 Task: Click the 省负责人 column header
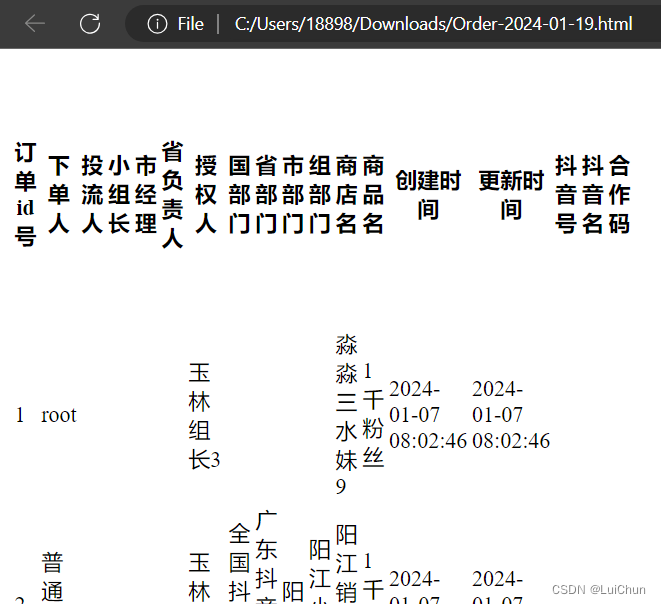(172, 194)
